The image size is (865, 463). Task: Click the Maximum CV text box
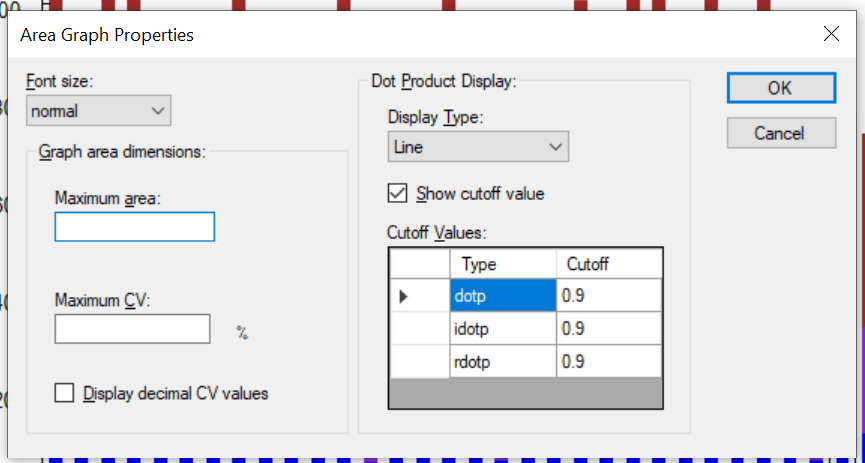click(132, 329)
